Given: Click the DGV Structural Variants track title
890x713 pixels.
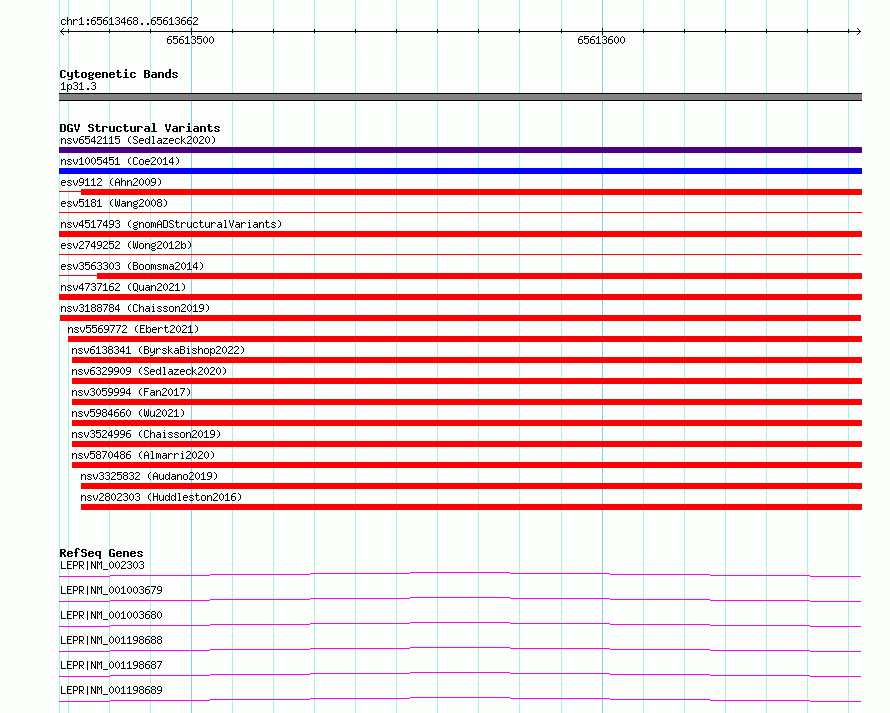Looking at the screenshot, I should click(x=140, y=128).
